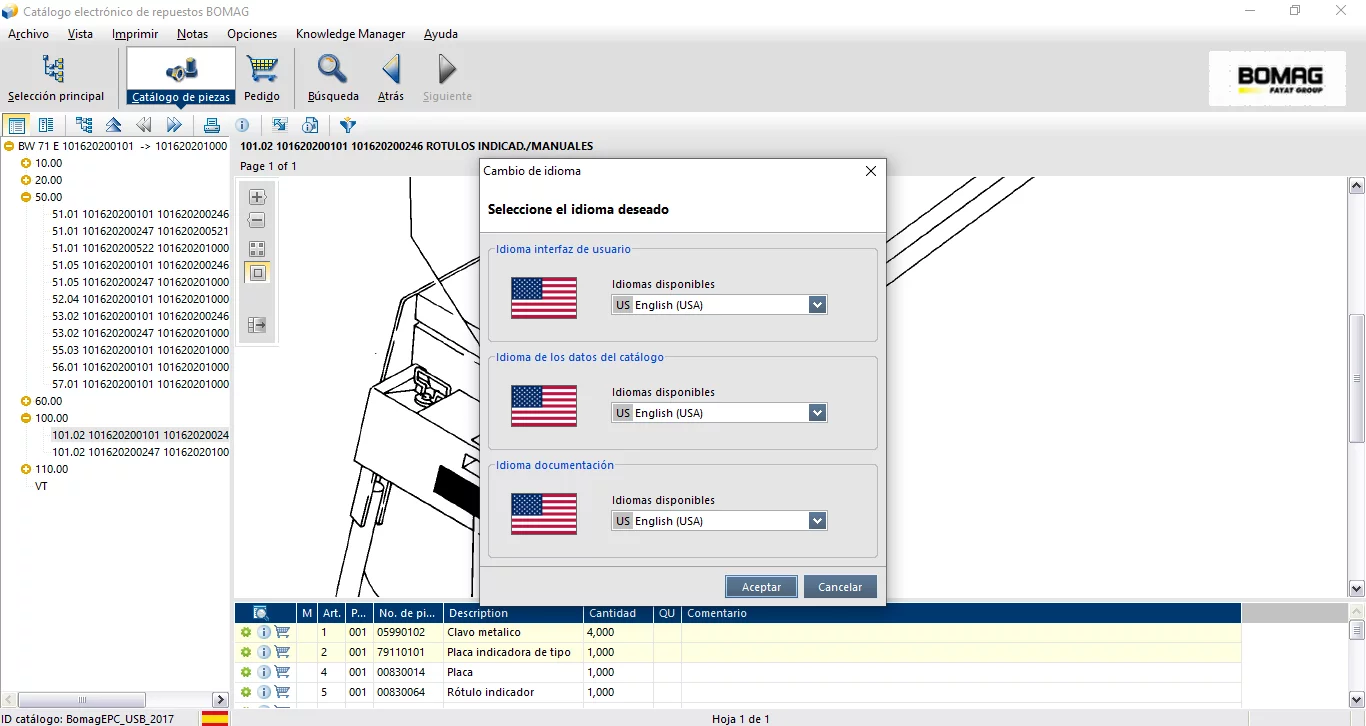Open Búsqueda with the magnifier icon
Viewport: 1366px width, 726px height.
coord(332,77)
